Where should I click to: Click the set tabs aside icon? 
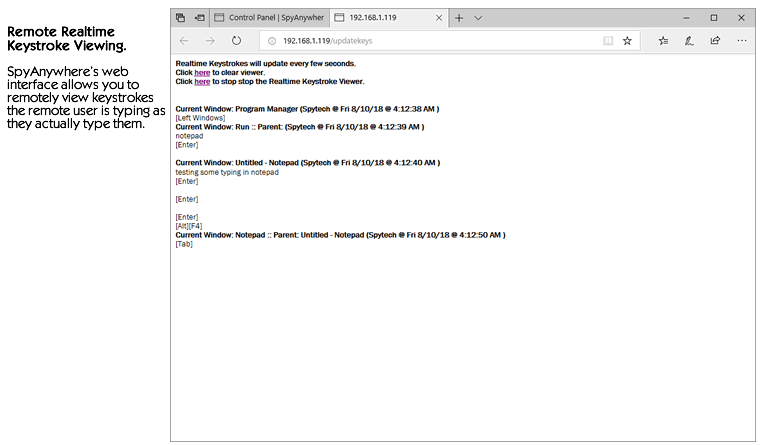(199, 18)
